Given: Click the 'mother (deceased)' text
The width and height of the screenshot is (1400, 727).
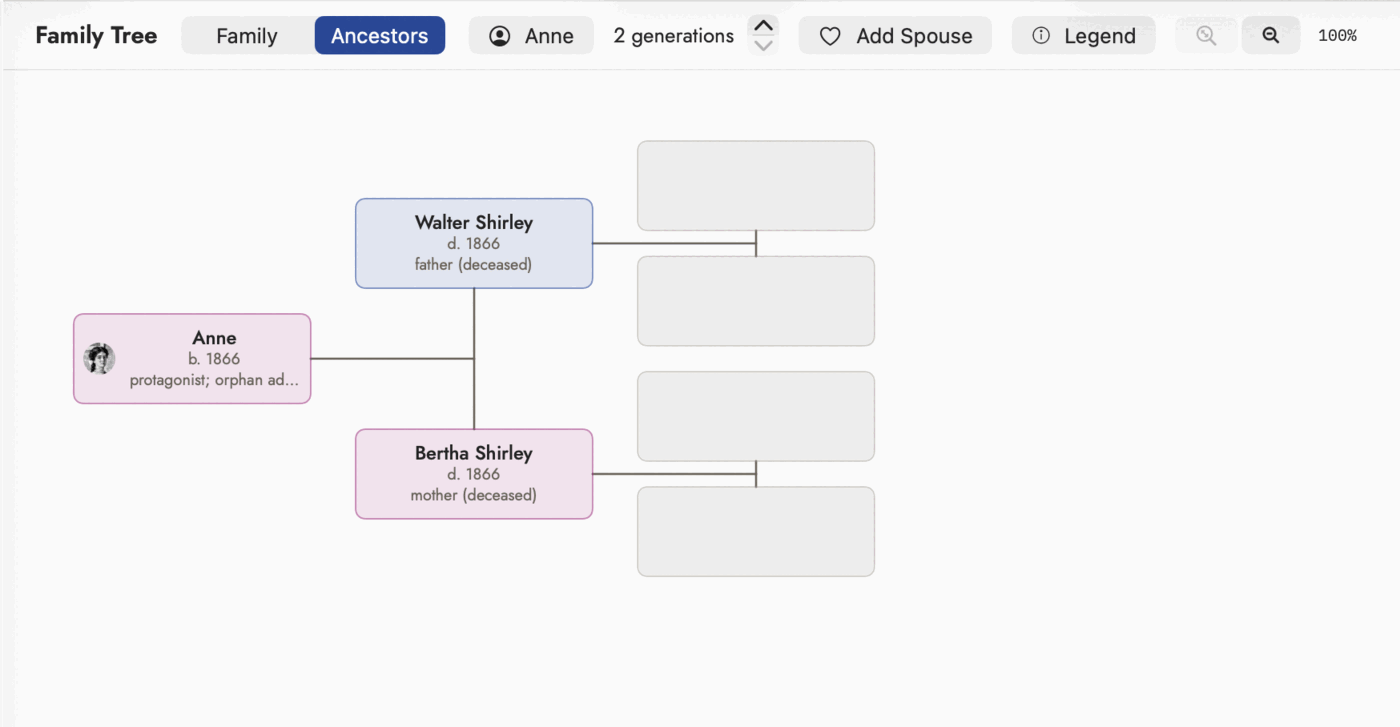Looking at the screenshot, I should tap(474, 495).
